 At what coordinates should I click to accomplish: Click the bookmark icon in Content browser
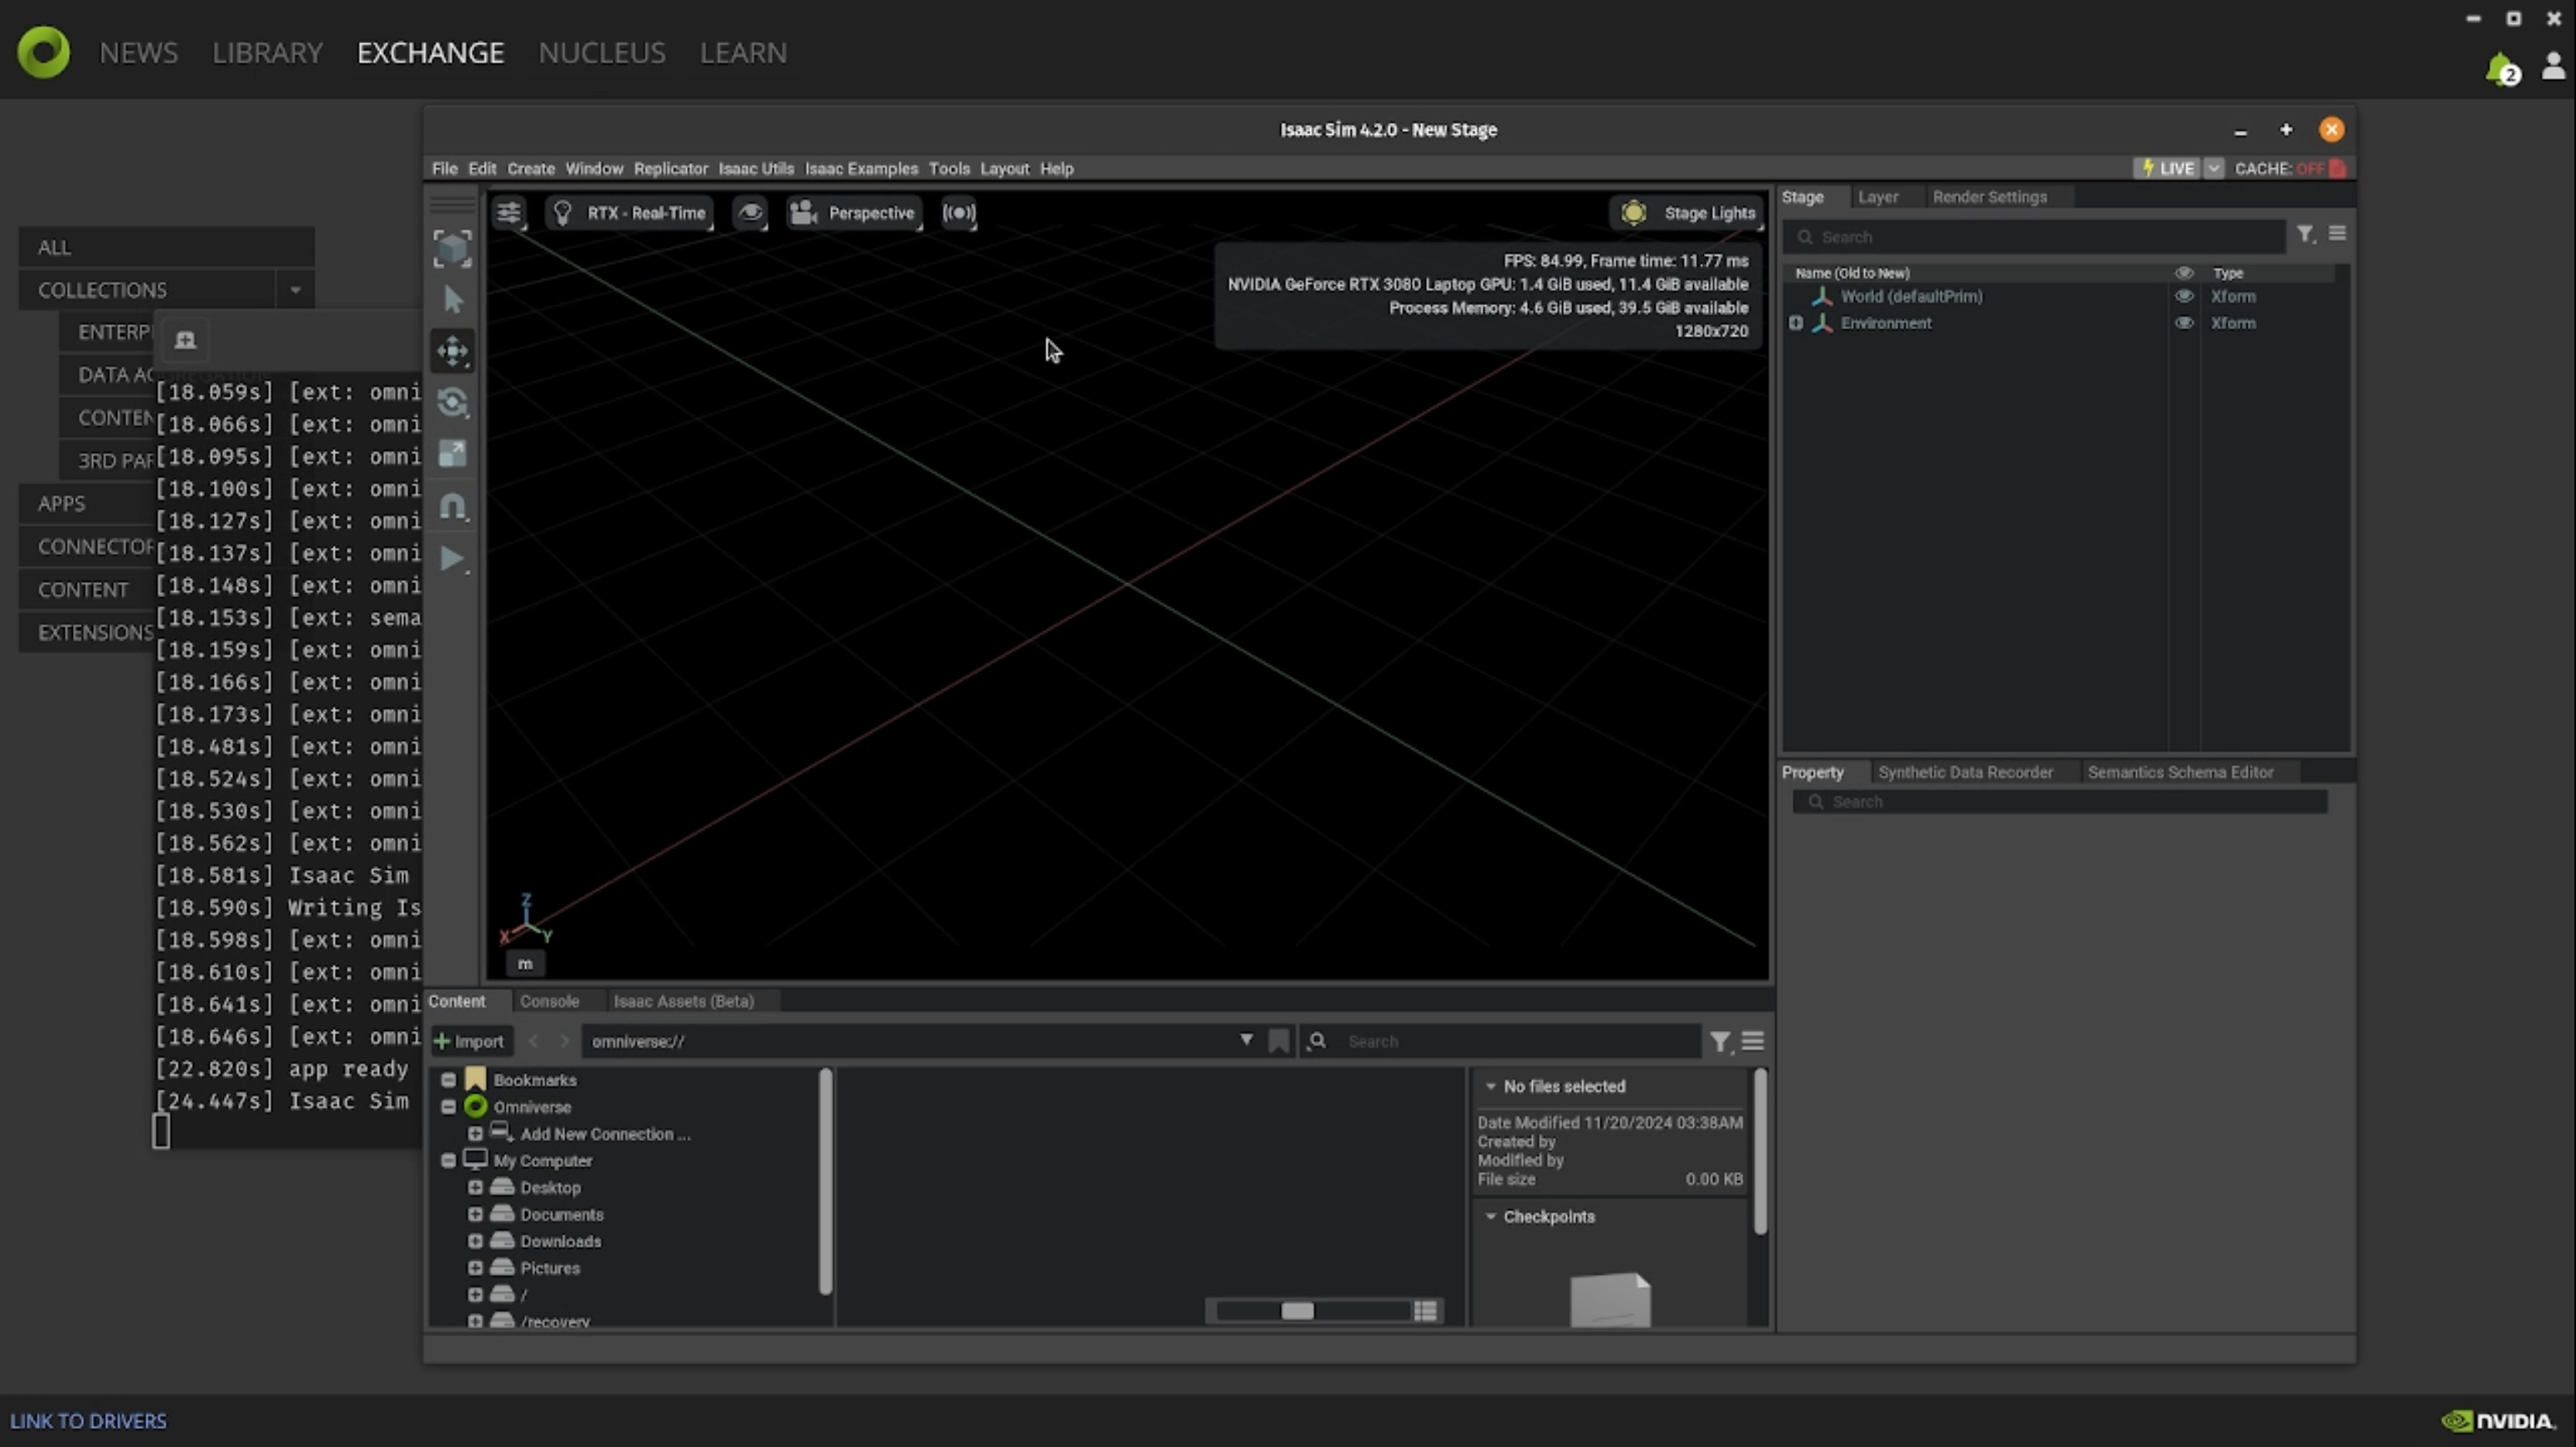coord(1278,1041)
